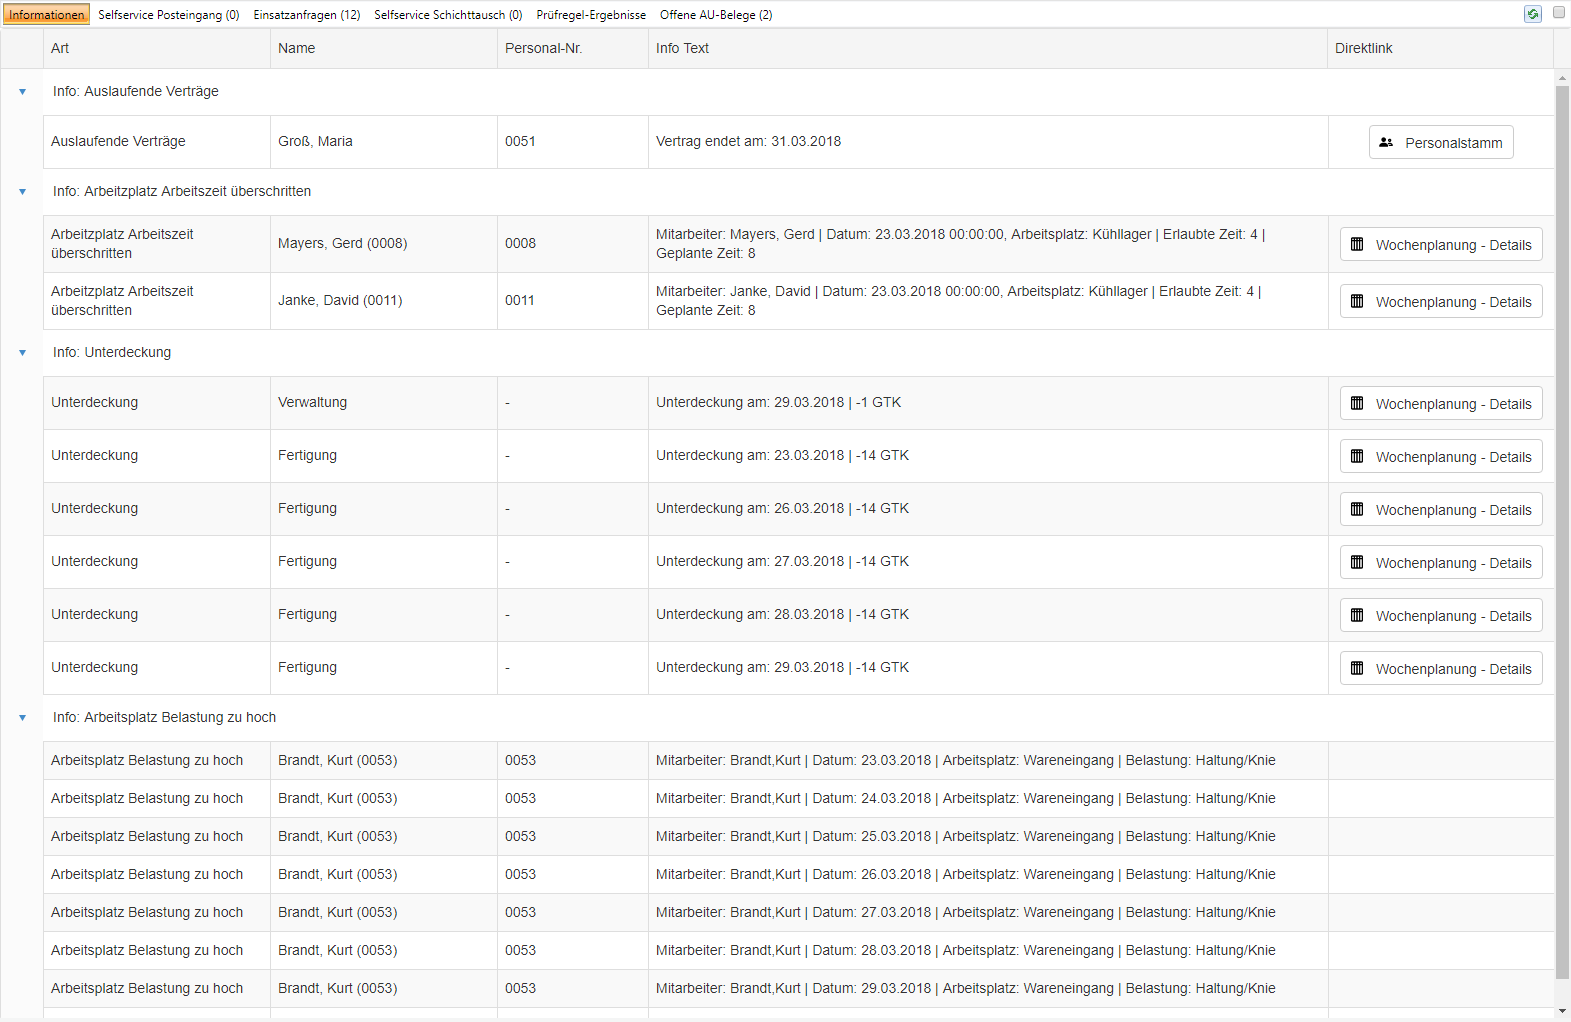Open Personalstamm for Groß, Maria
Image resolution: width=1571 pixels, height=1022 pixels.
coord(1441,142)
